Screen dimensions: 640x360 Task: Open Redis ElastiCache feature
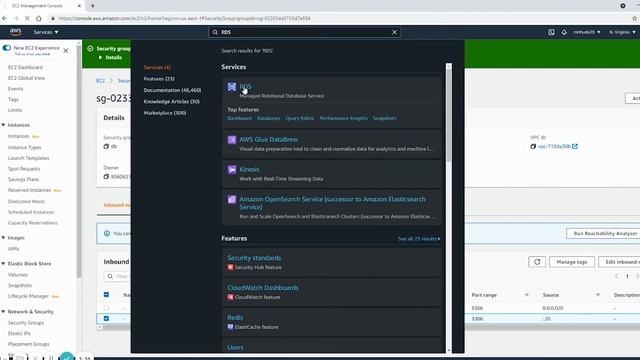(235, 318)
